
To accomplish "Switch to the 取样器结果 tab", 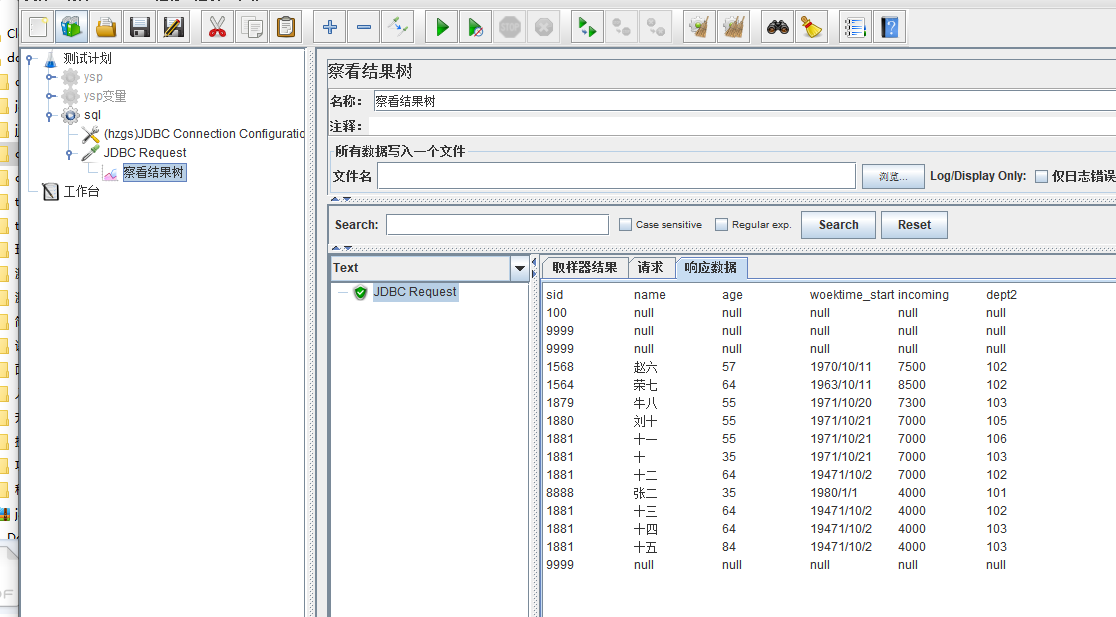I will 585,267.
